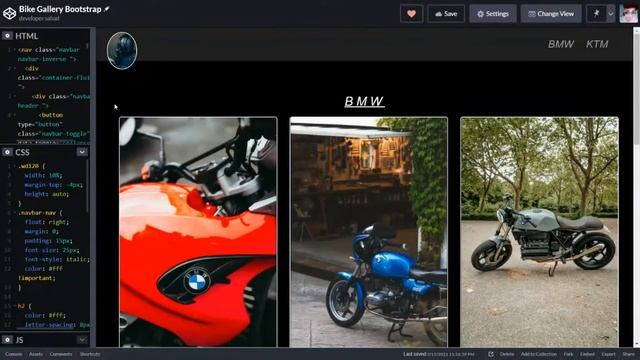Open user profile avatar
Viewport: 640px width, 360px height.
(629, 14)
